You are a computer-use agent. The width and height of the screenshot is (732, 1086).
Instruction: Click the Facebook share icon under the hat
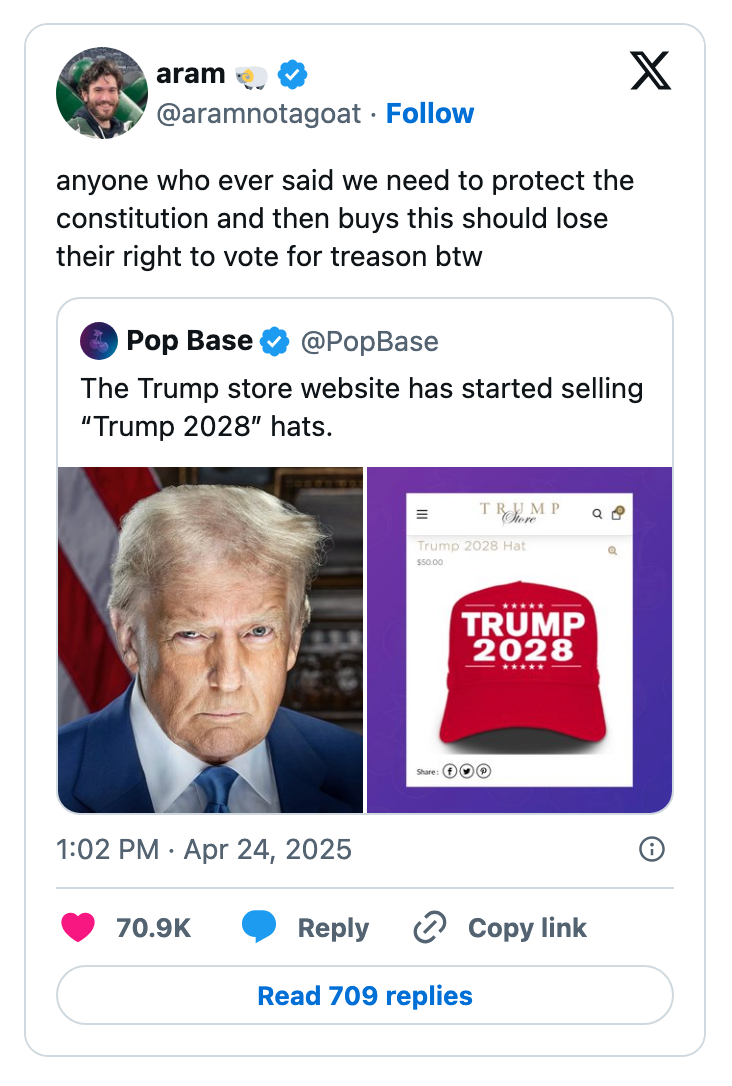[449, 770]
